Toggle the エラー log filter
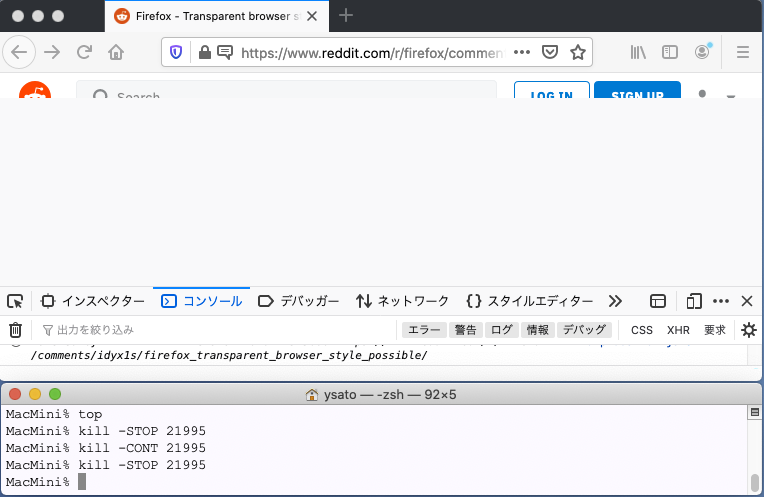The height and width of the screenshot is (497, 764). click(424, 330)
